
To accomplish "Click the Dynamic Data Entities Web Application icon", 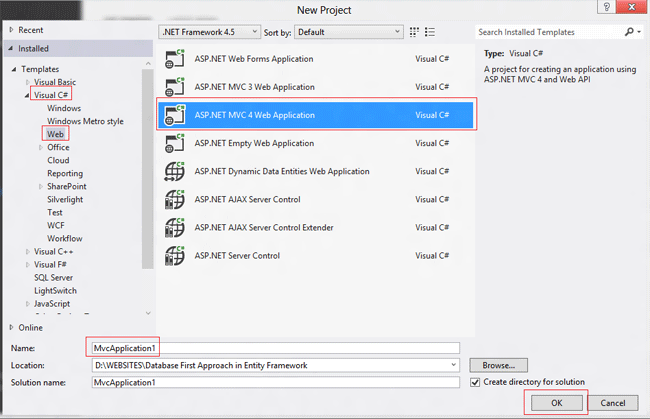I will (175, 172).
